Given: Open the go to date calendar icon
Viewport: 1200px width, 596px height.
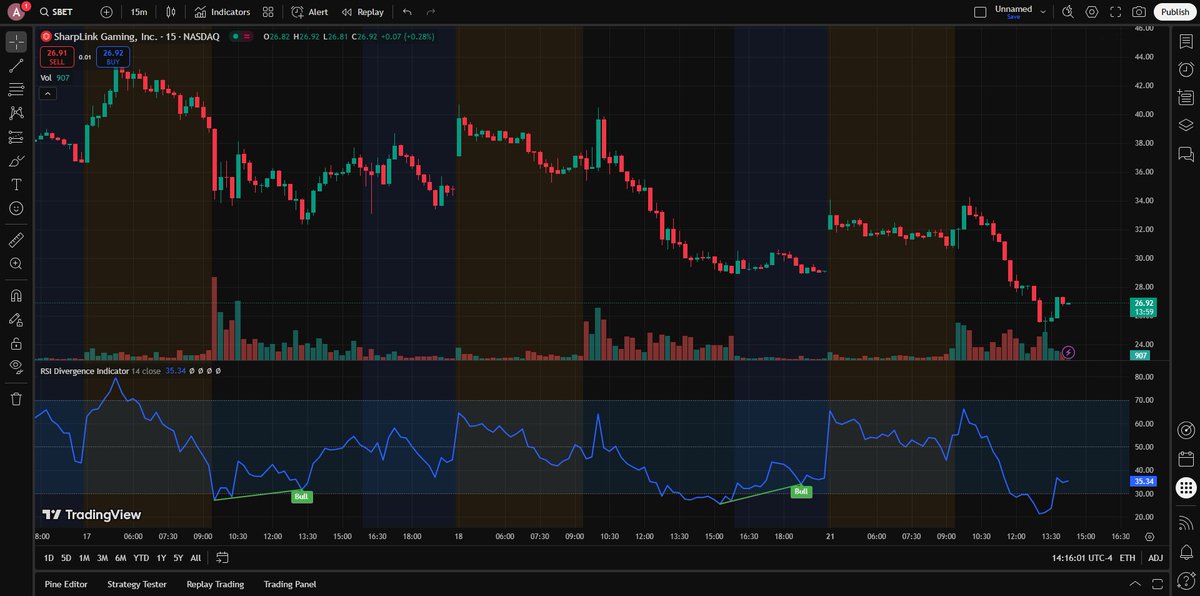Looking at the screenshot, I should tap(222, 557).
